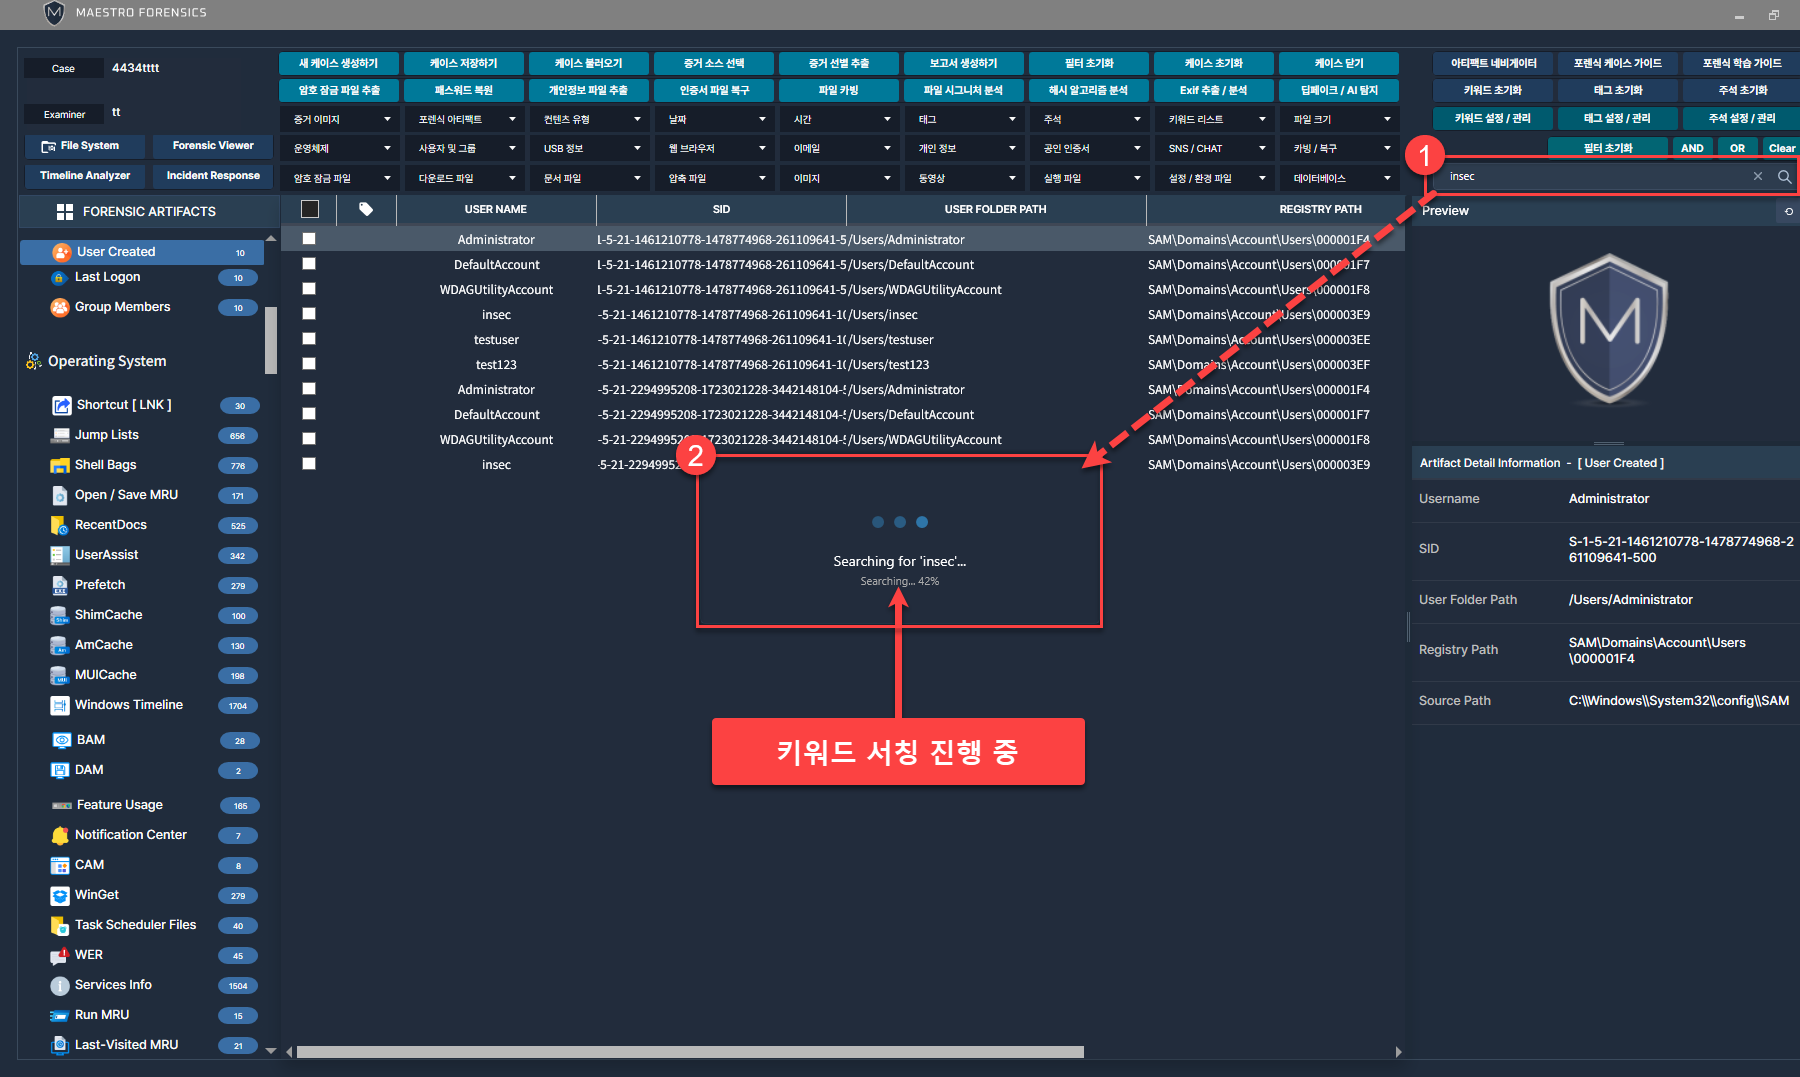Tick the checkbox for test123 user
1800x1077 pixels.
pos(309,364)
